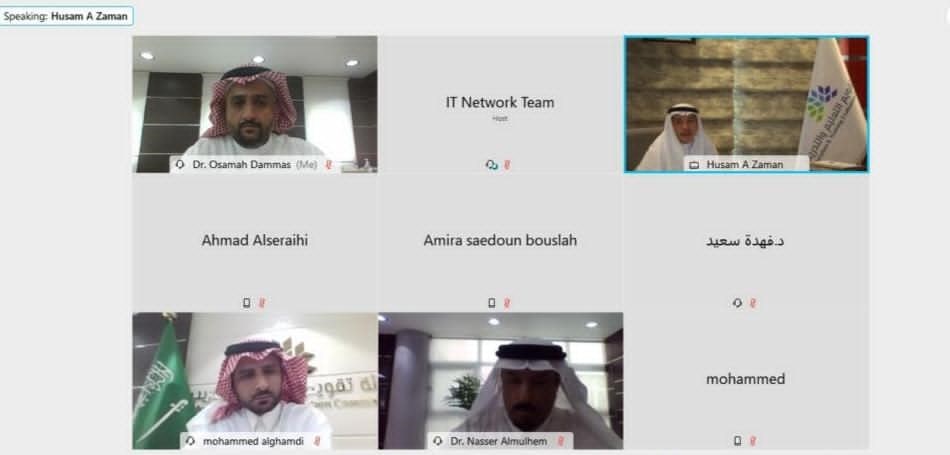Click the muted mic under IT Network Team
The width and height of the screenshot is (950, 455).
coord(507,164)
